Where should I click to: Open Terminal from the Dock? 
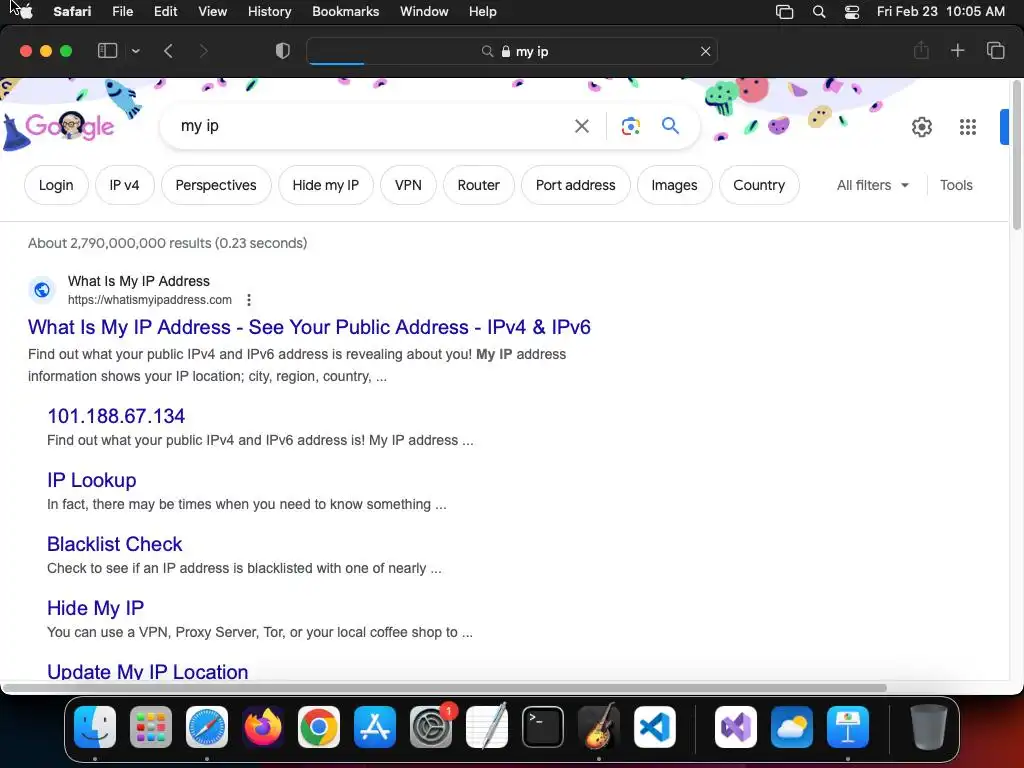[x=543, y=727]
